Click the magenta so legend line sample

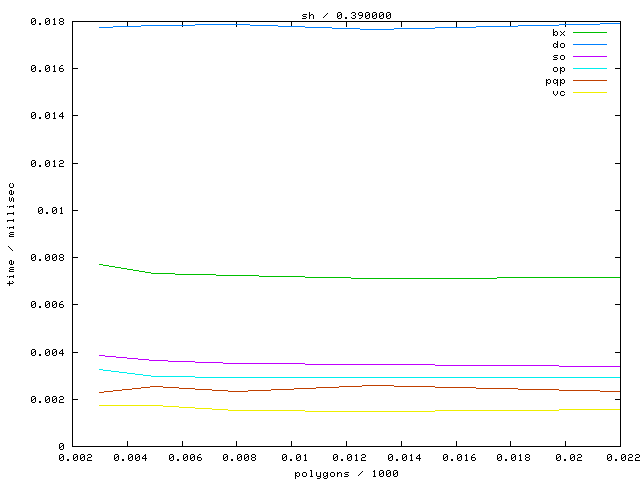pos(590,57)
